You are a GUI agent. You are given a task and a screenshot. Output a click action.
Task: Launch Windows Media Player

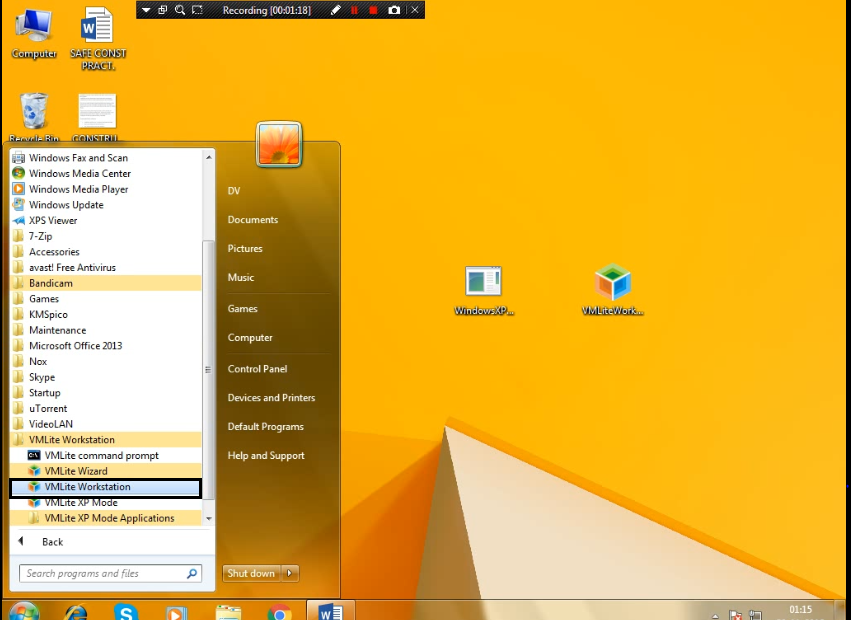106,189
